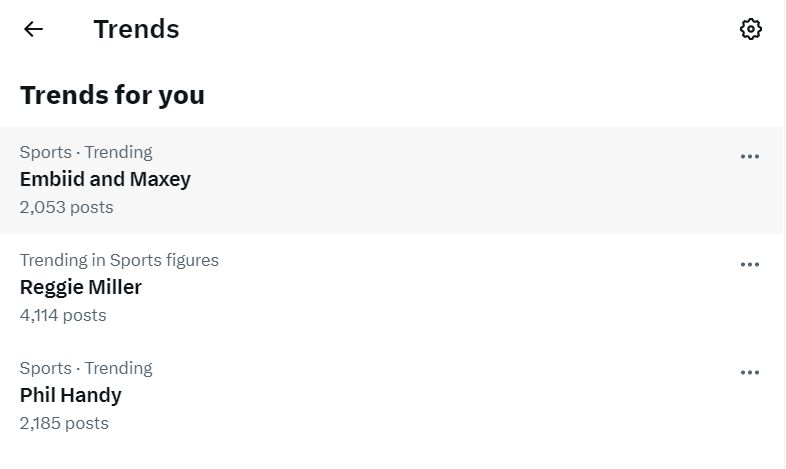Click the "Trends for you" heading

112,95
